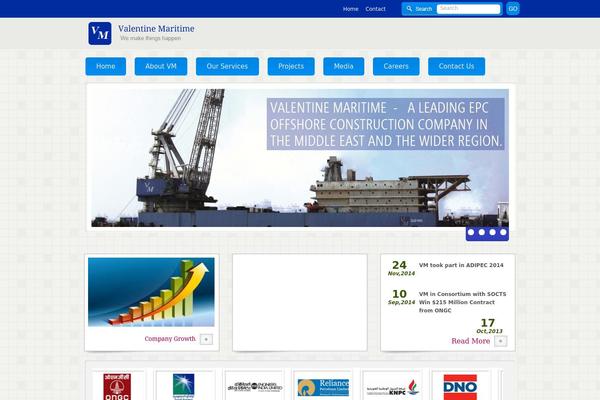Open VM took part in ADIPEC 2014

tap(461, 265)
